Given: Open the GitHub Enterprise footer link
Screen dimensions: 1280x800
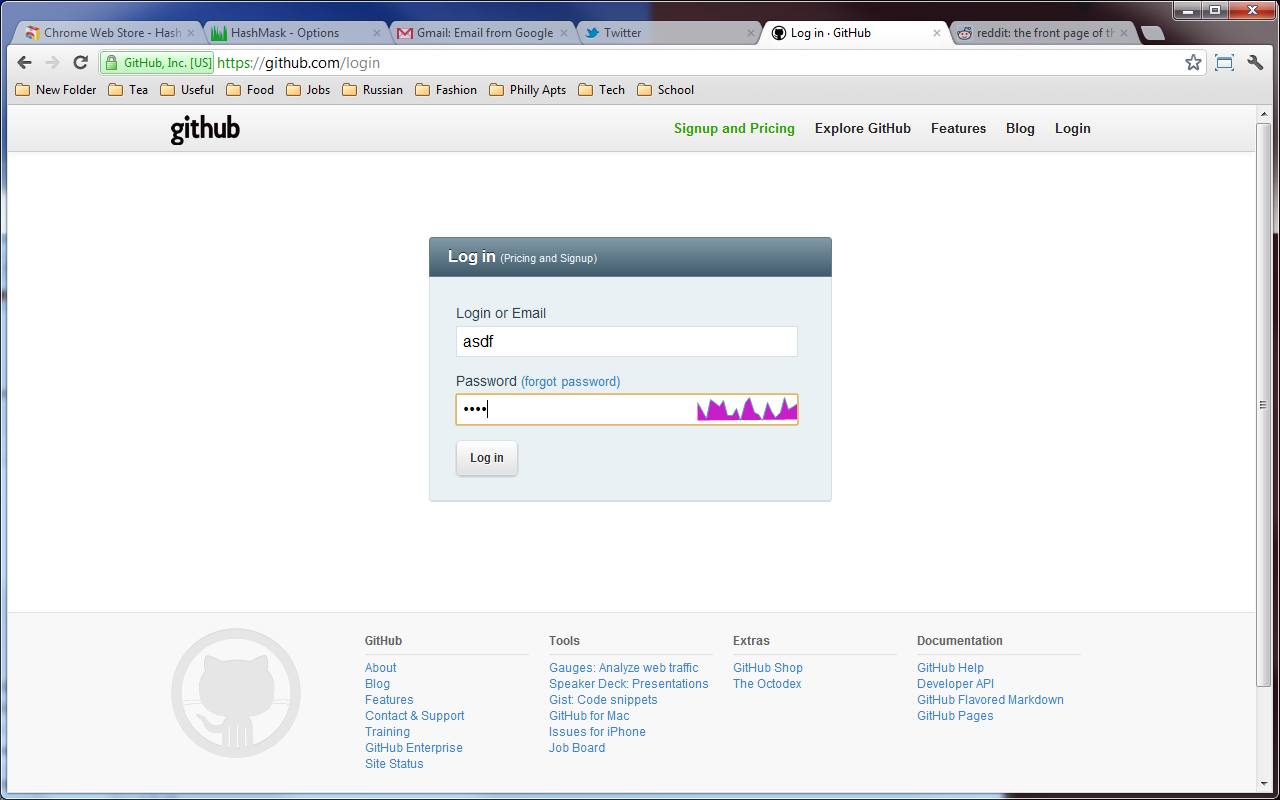Looking at the screenshot, I should point(413,748).
